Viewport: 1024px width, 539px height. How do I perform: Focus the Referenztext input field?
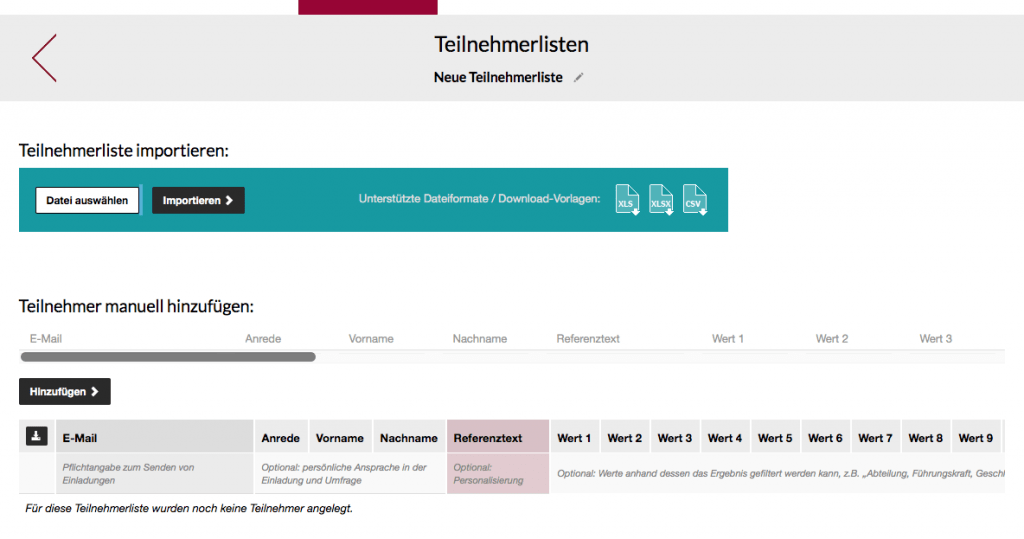[624, 339]
